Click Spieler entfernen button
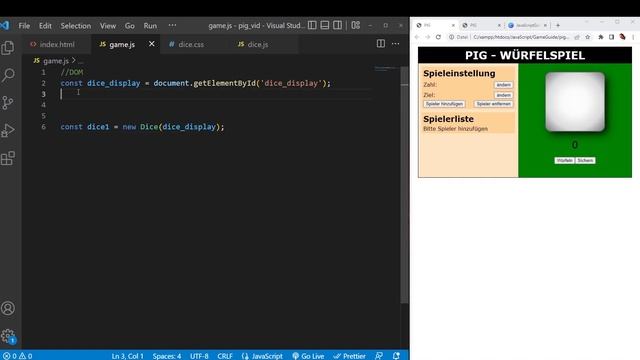This screenshot has height=360, width=640. (493, 104)
